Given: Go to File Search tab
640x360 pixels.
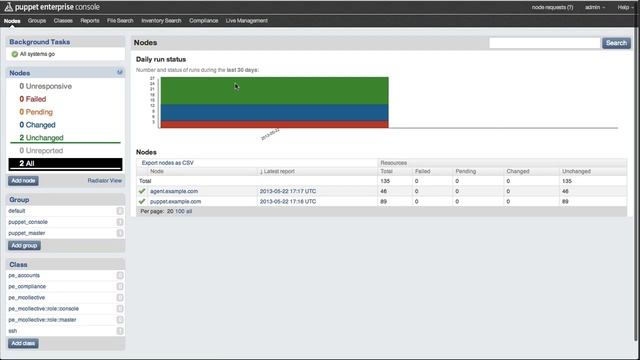Looking at the screenshot, I should pyautogui.click(x=120, y=21).
